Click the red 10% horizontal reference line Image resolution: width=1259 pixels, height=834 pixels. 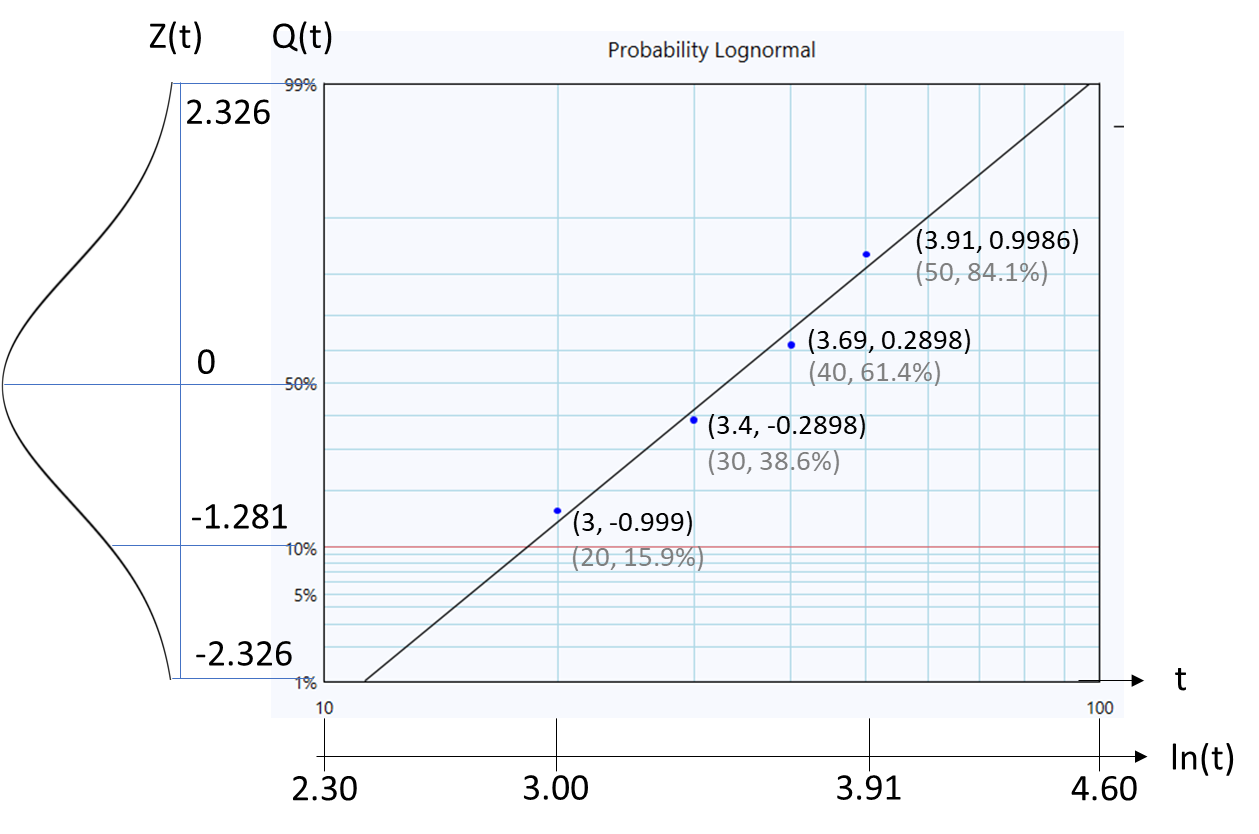click(x=712, y=547)
